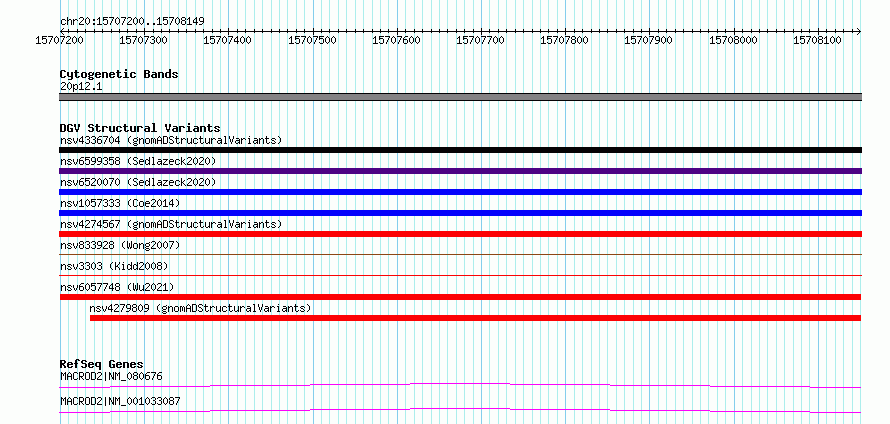Screen dimensions: 890x424
Task: Click ruler position 15707700
Action: 481,40
